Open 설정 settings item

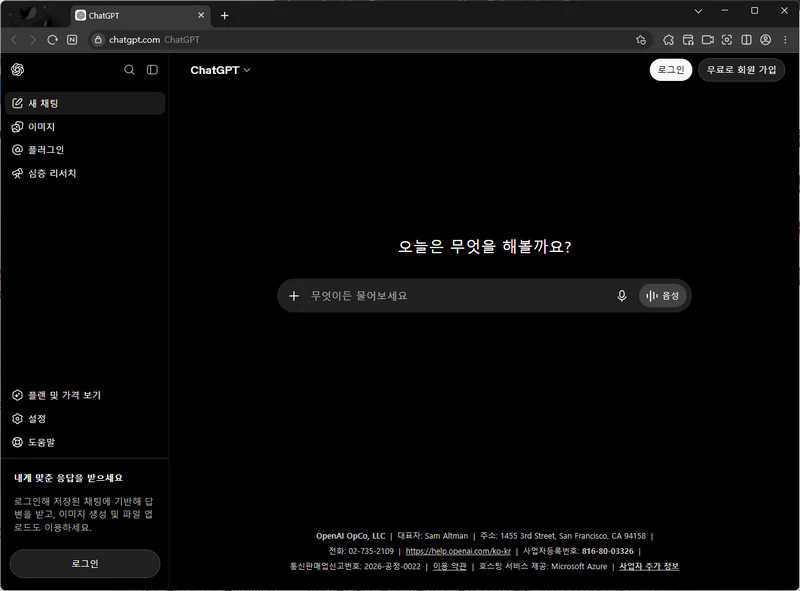pos(85,418)
